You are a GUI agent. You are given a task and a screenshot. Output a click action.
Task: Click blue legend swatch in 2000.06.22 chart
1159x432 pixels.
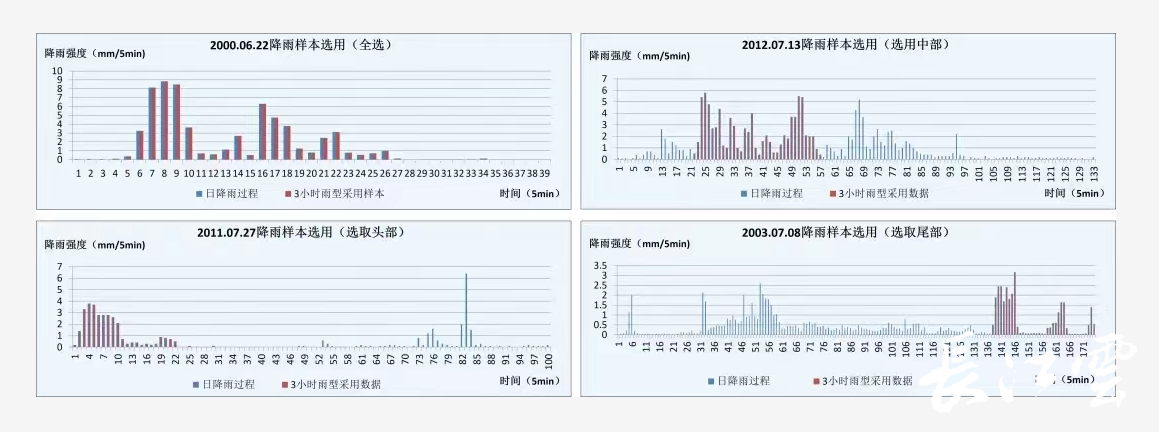[198, 194]
